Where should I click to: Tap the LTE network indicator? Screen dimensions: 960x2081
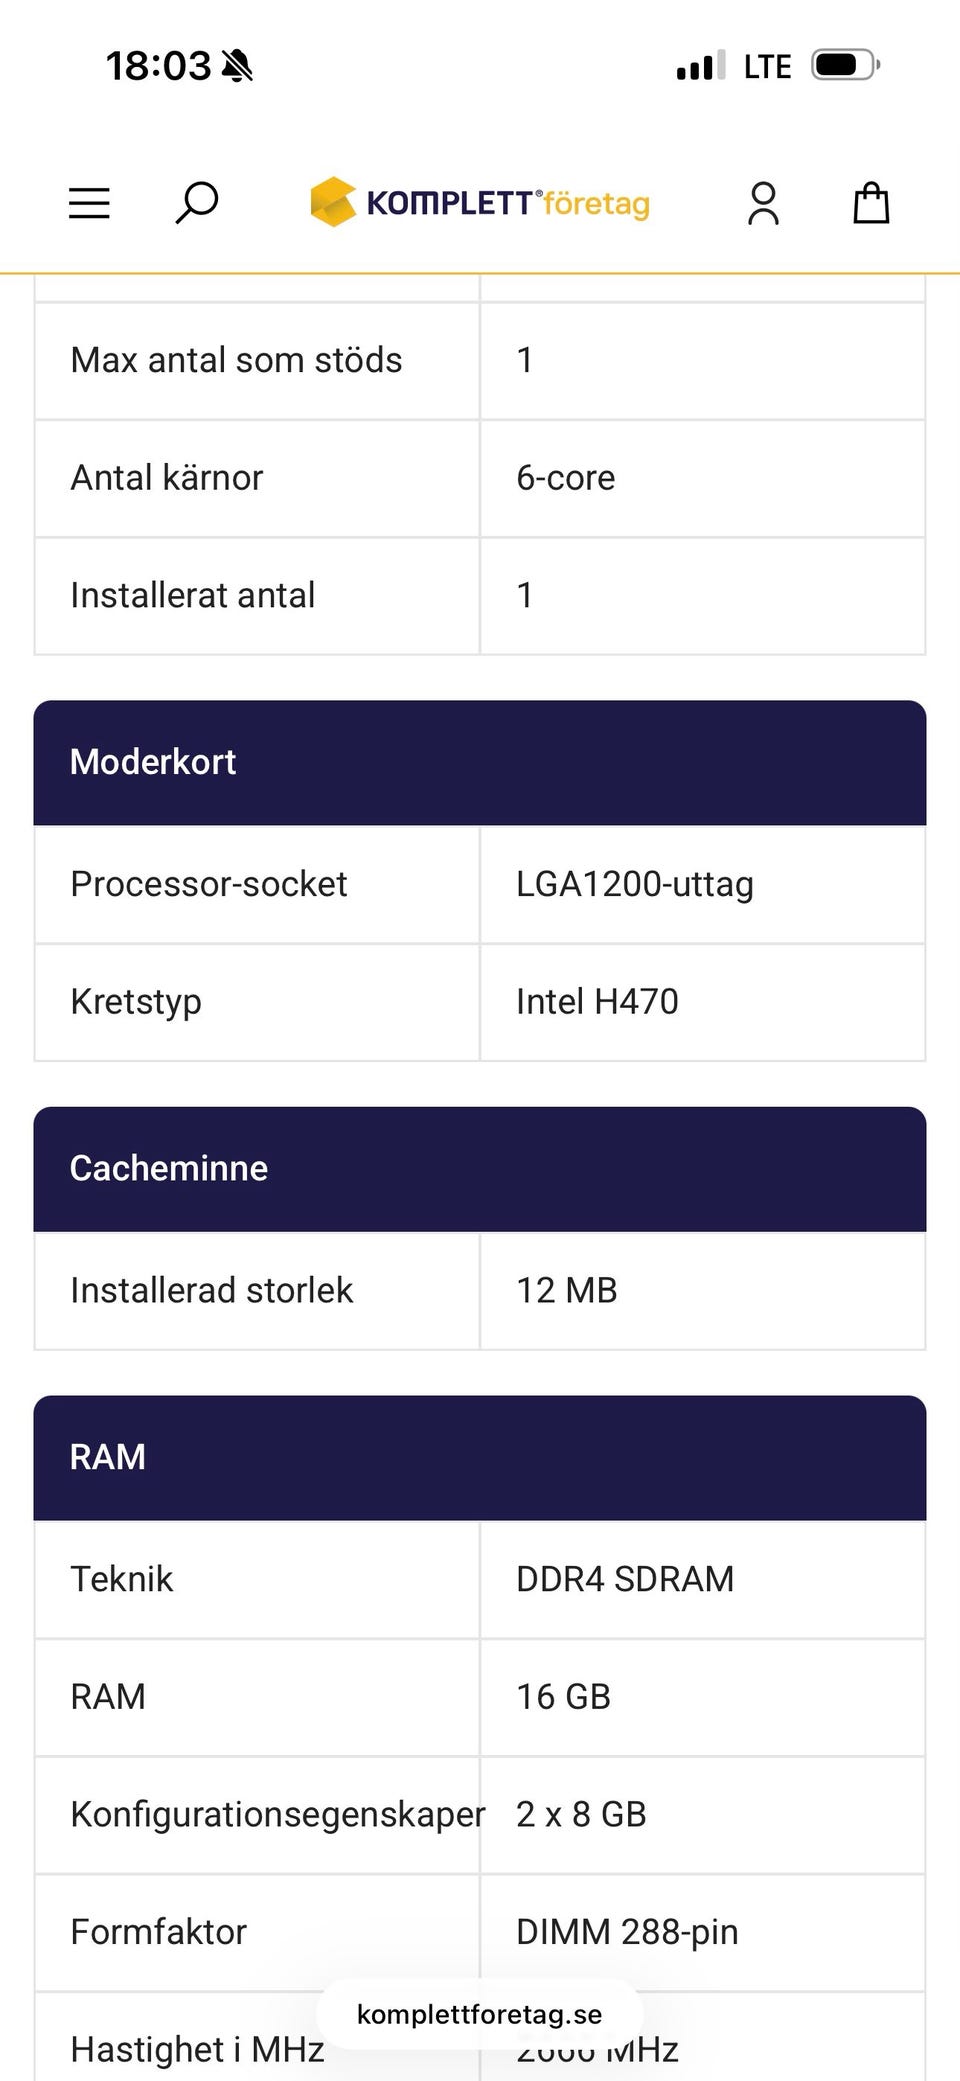(767, 66)
